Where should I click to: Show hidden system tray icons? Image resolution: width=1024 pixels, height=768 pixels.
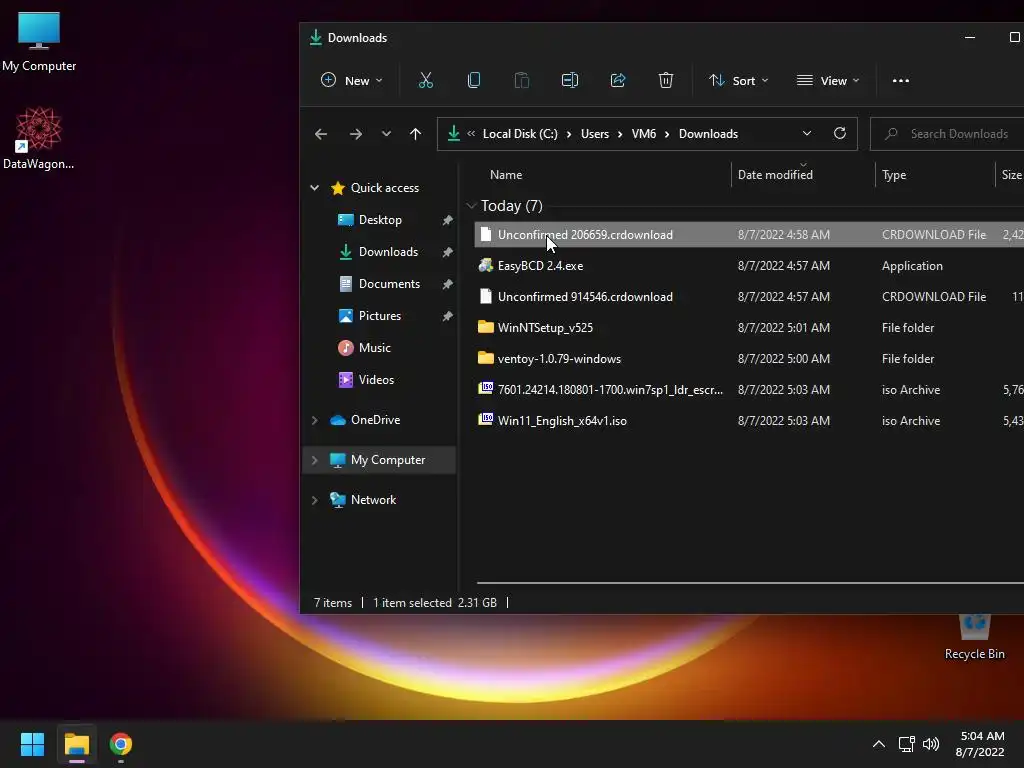[x=879, y=744]
